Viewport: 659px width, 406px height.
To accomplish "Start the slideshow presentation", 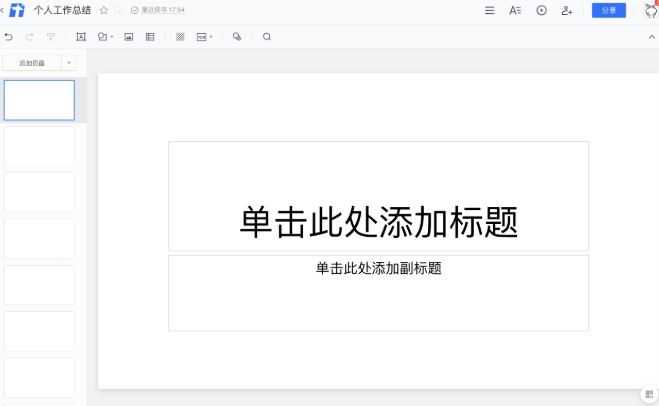I will 541,11.
